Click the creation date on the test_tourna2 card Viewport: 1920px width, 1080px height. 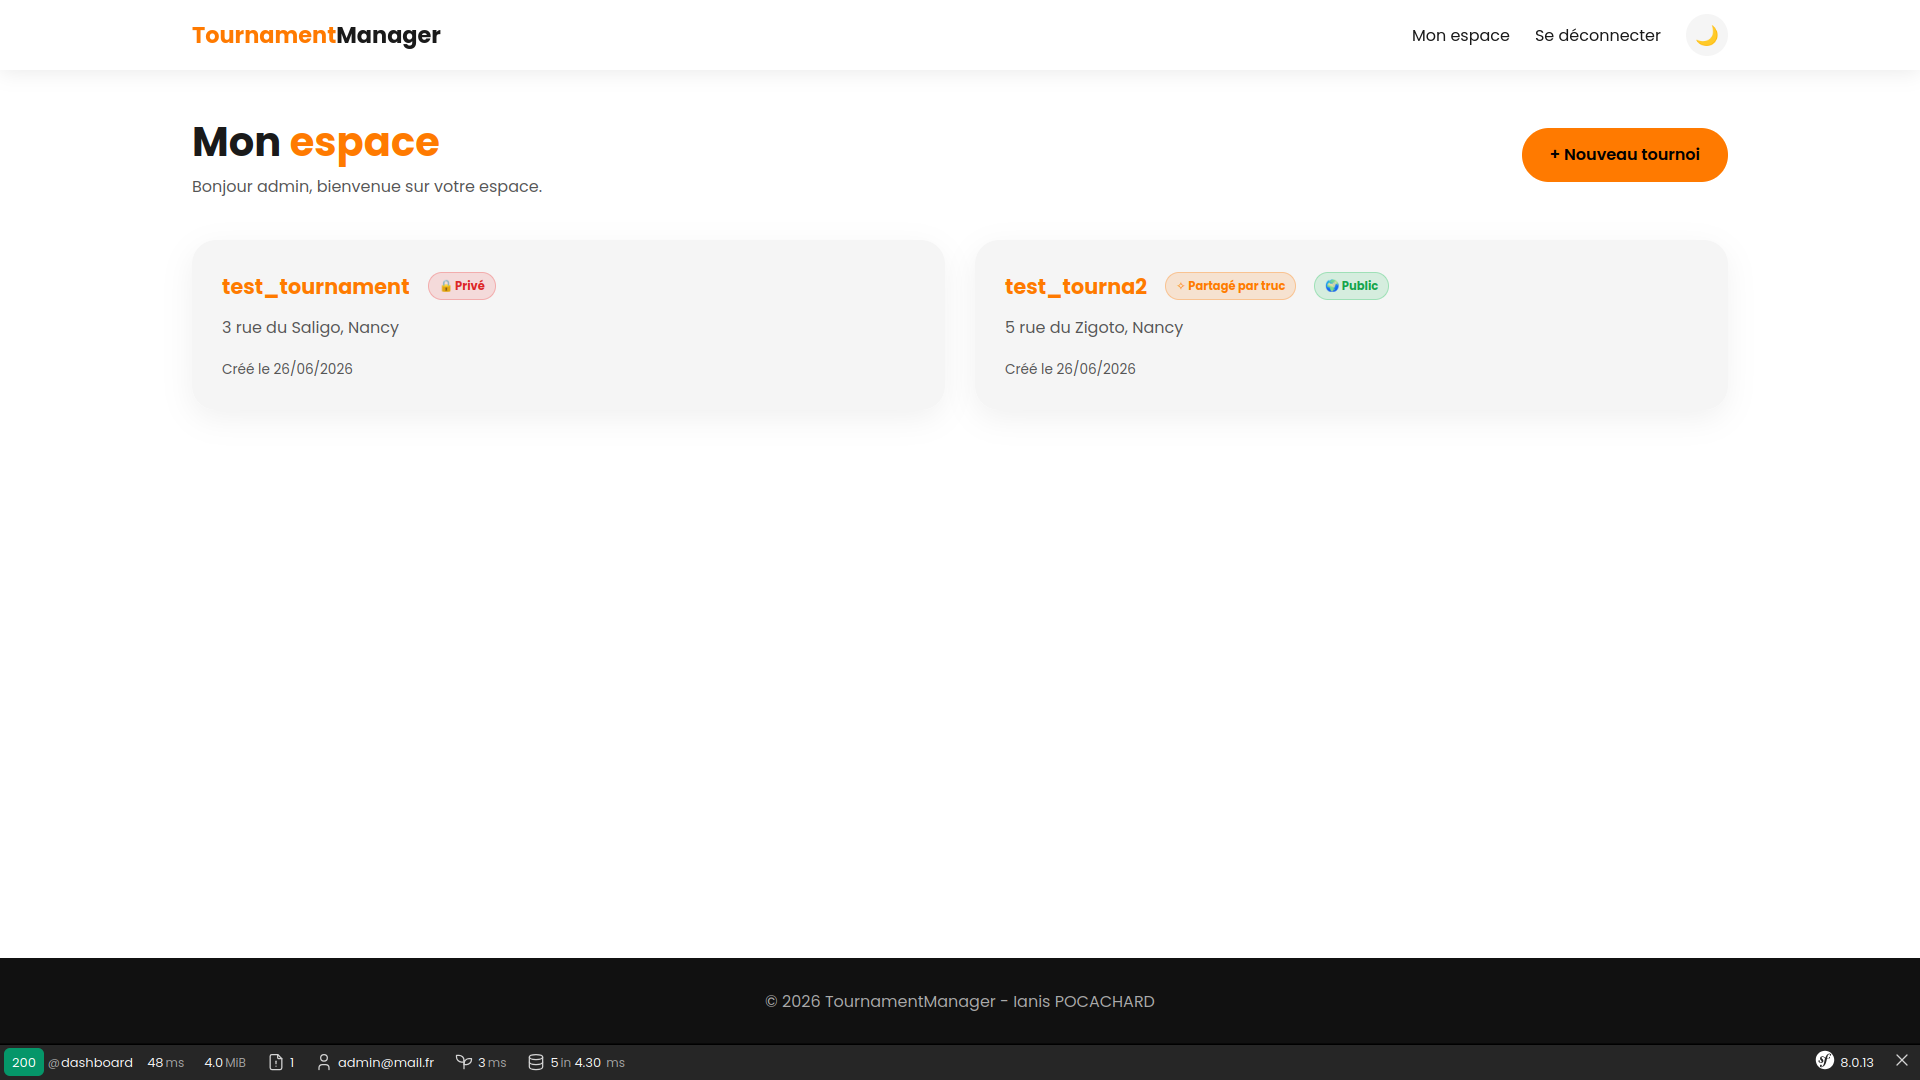coord(1070,369)
